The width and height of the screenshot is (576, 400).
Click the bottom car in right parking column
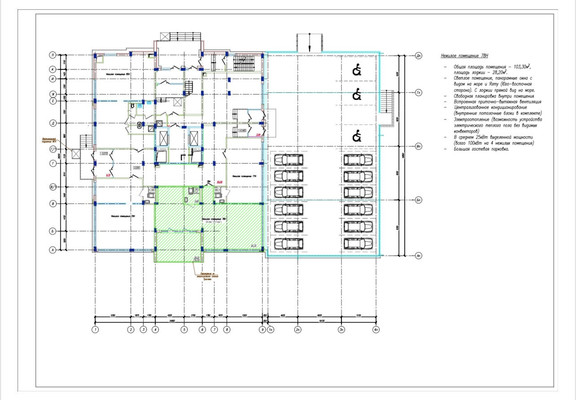358,244
